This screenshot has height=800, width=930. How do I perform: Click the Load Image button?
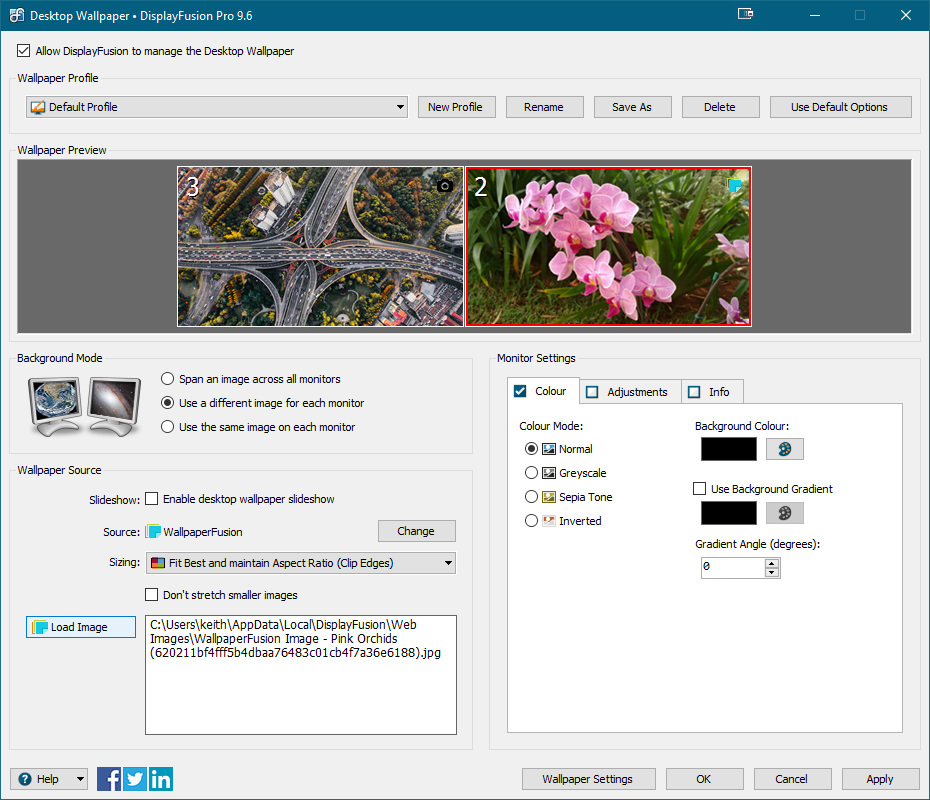pos(80,627)
